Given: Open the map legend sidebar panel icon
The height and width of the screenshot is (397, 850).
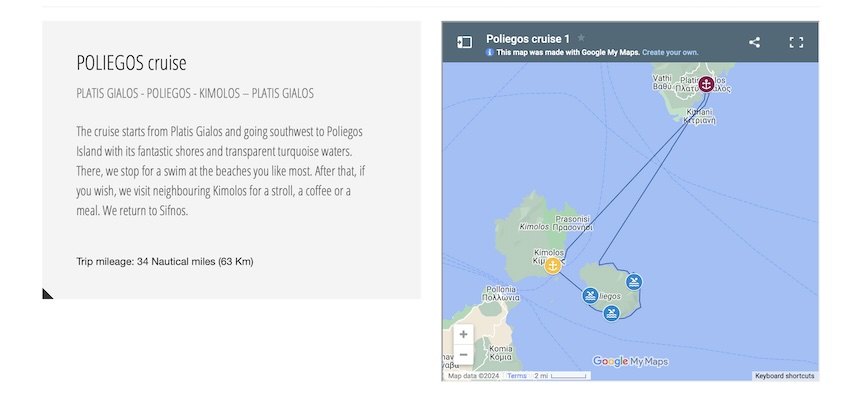Looking at the screenshot, I should (x=465, y=42).
